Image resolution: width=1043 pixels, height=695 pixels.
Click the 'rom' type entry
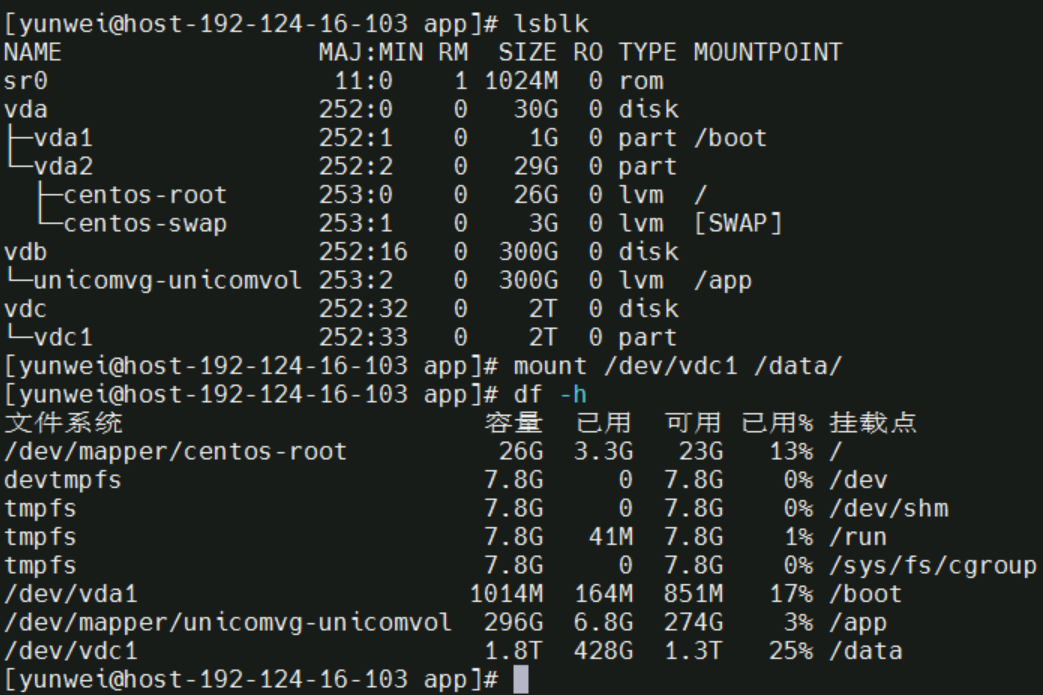pyautogui.click(x=641, y=80)
